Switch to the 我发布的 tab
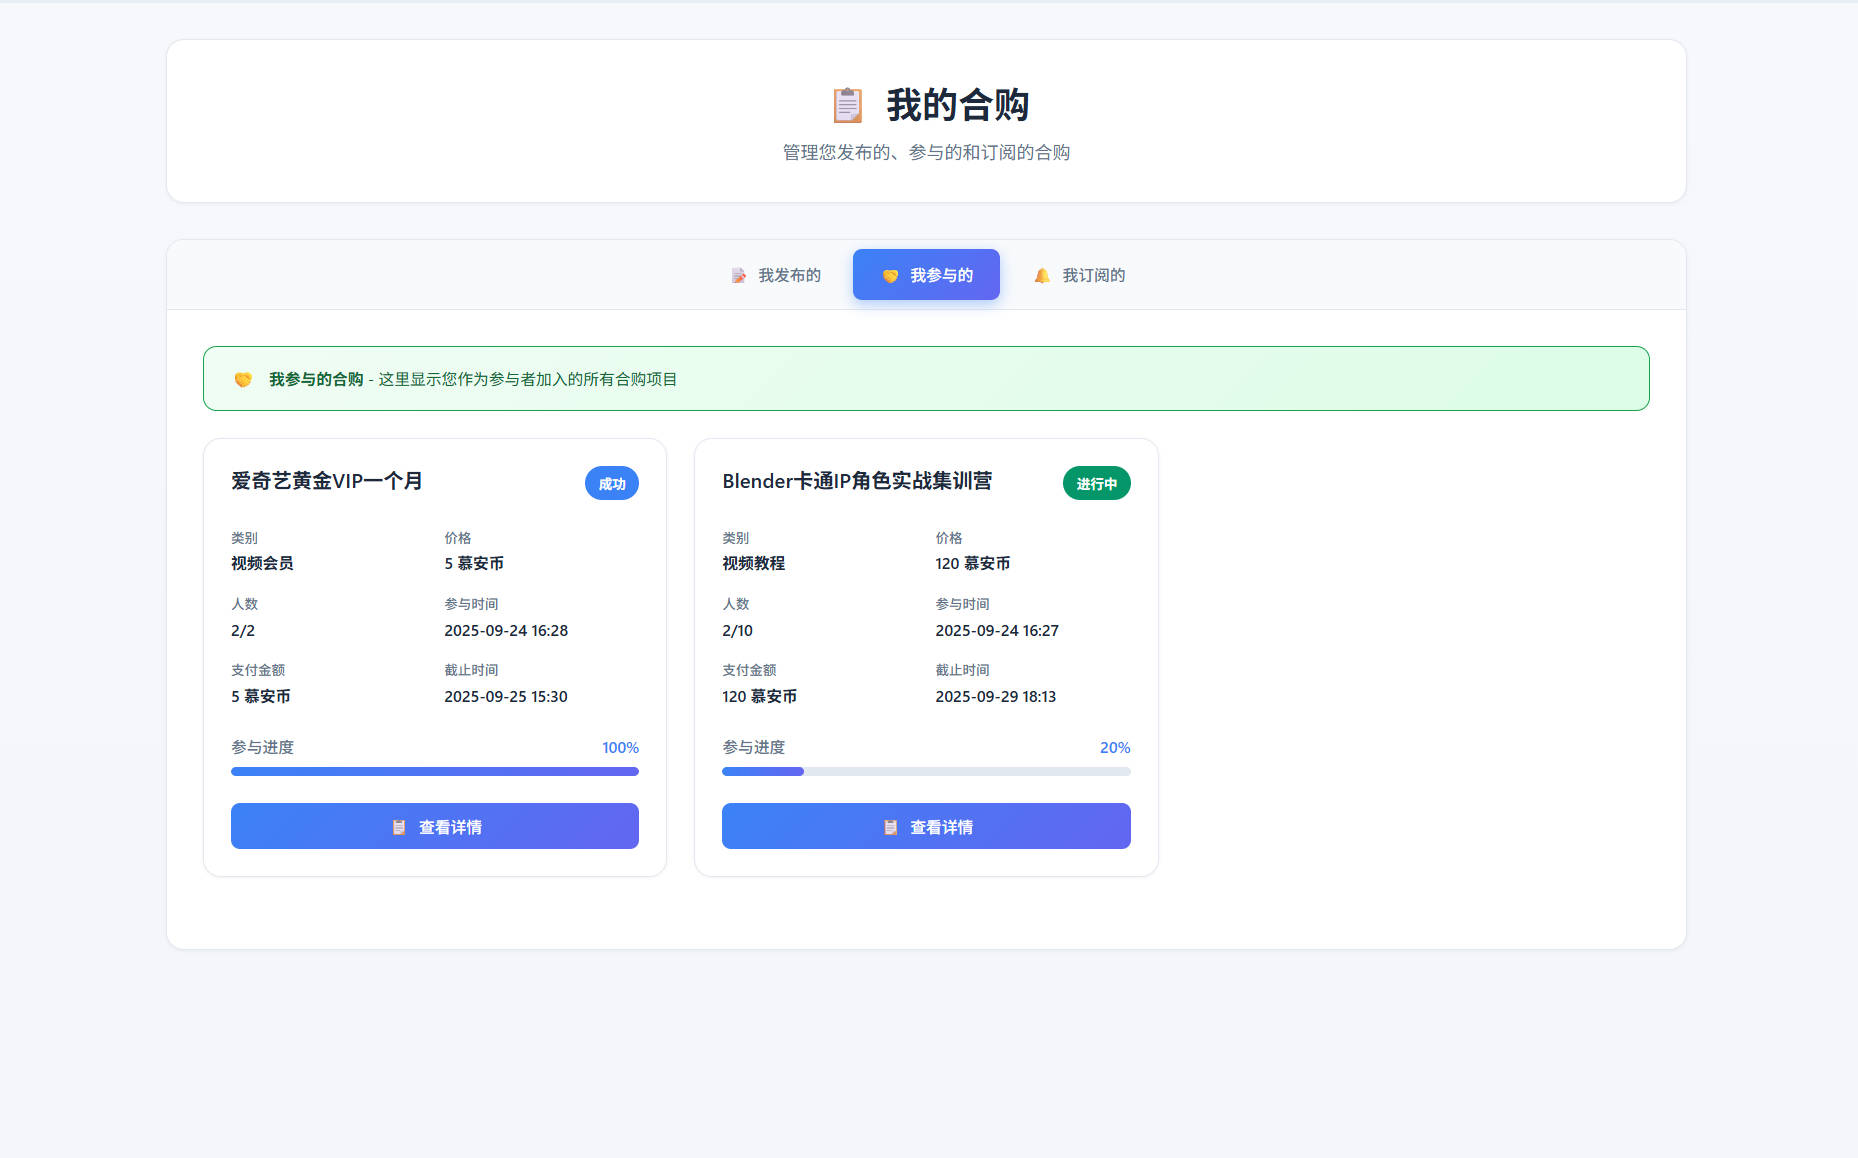This screenshot has height=1158, width=1858. click(x=776, y=275)
